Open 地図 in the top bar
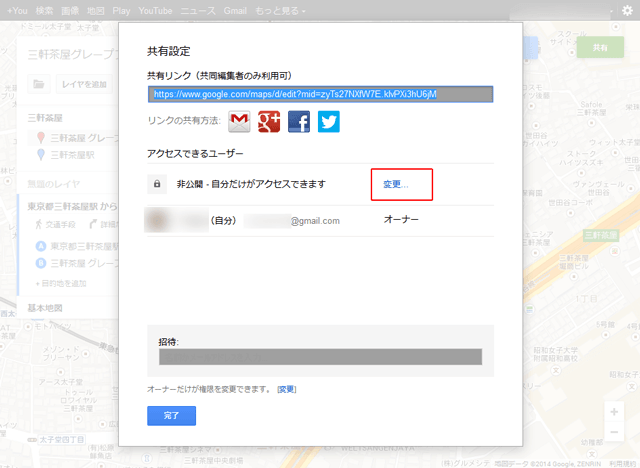This screenshot has width=640, height=468. pyautogui.click(x=96, y=11)
